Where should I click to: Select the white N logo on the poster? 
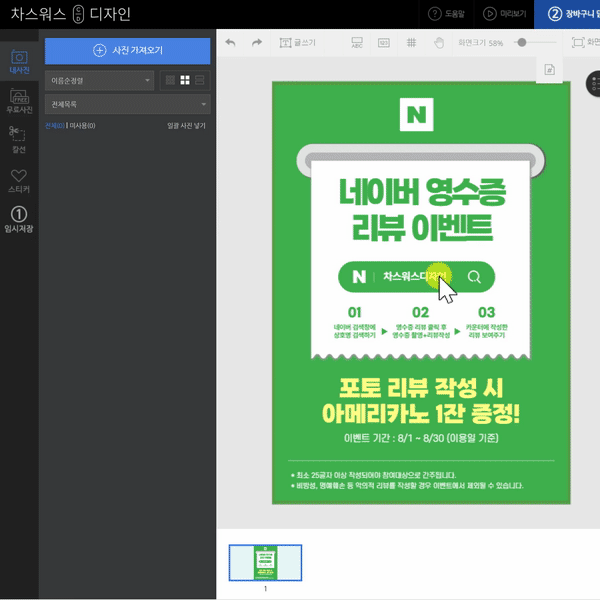(416, 114)
